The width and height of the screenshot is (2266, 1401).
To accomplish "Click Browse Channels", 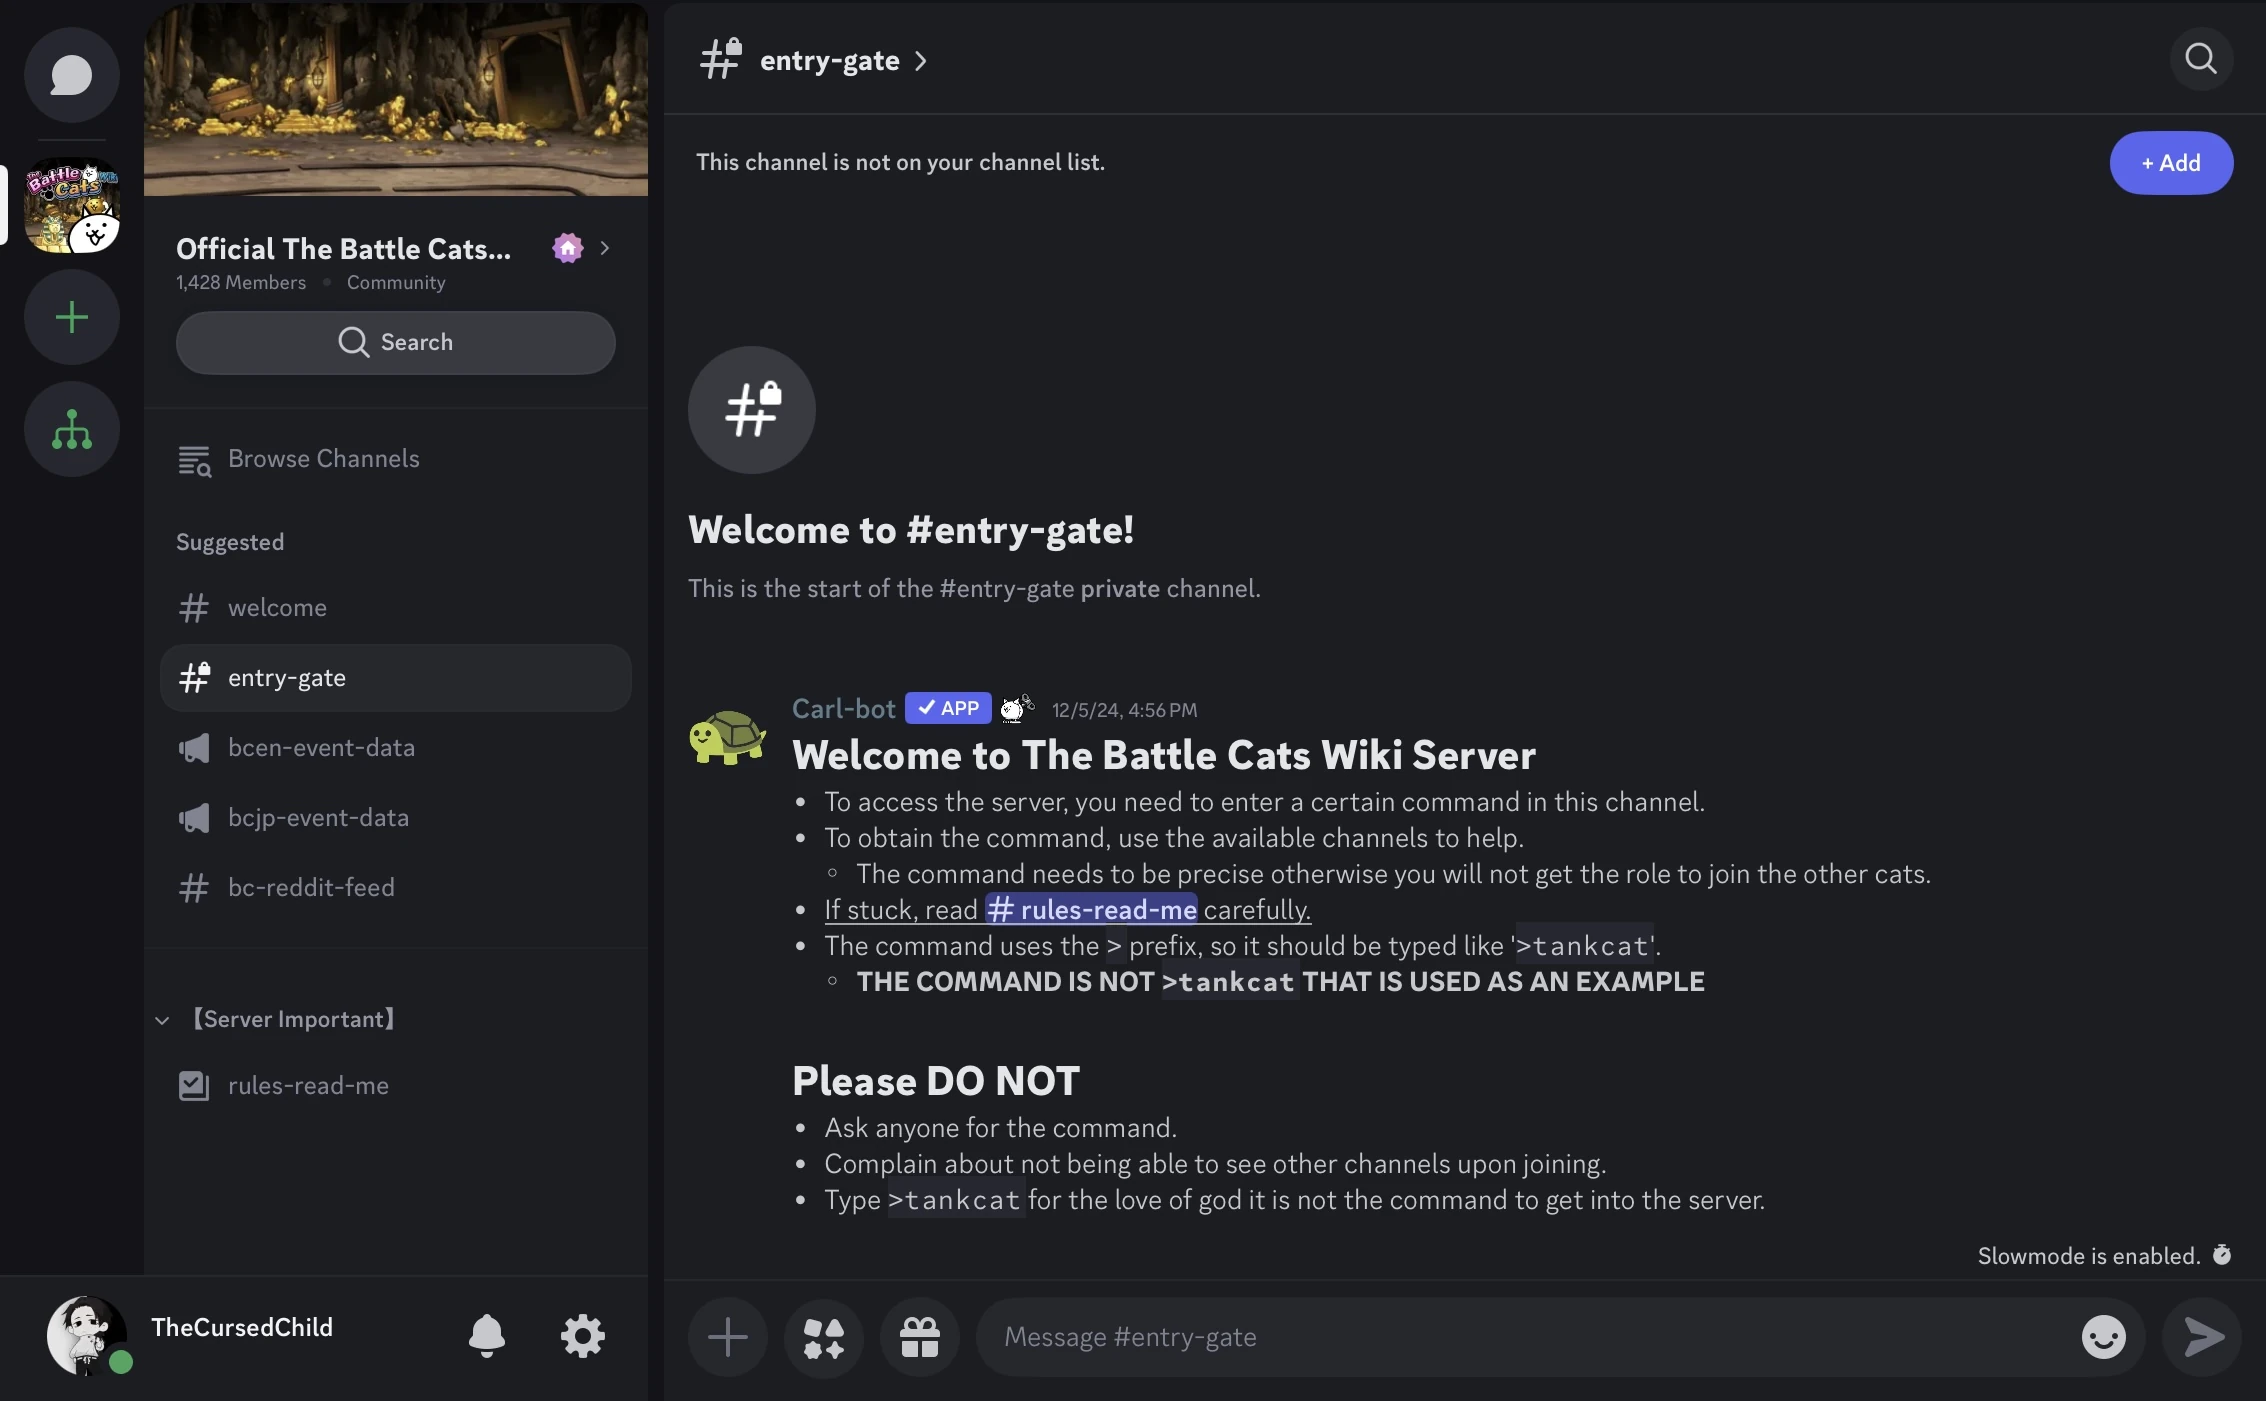I will tap(323, 459).
